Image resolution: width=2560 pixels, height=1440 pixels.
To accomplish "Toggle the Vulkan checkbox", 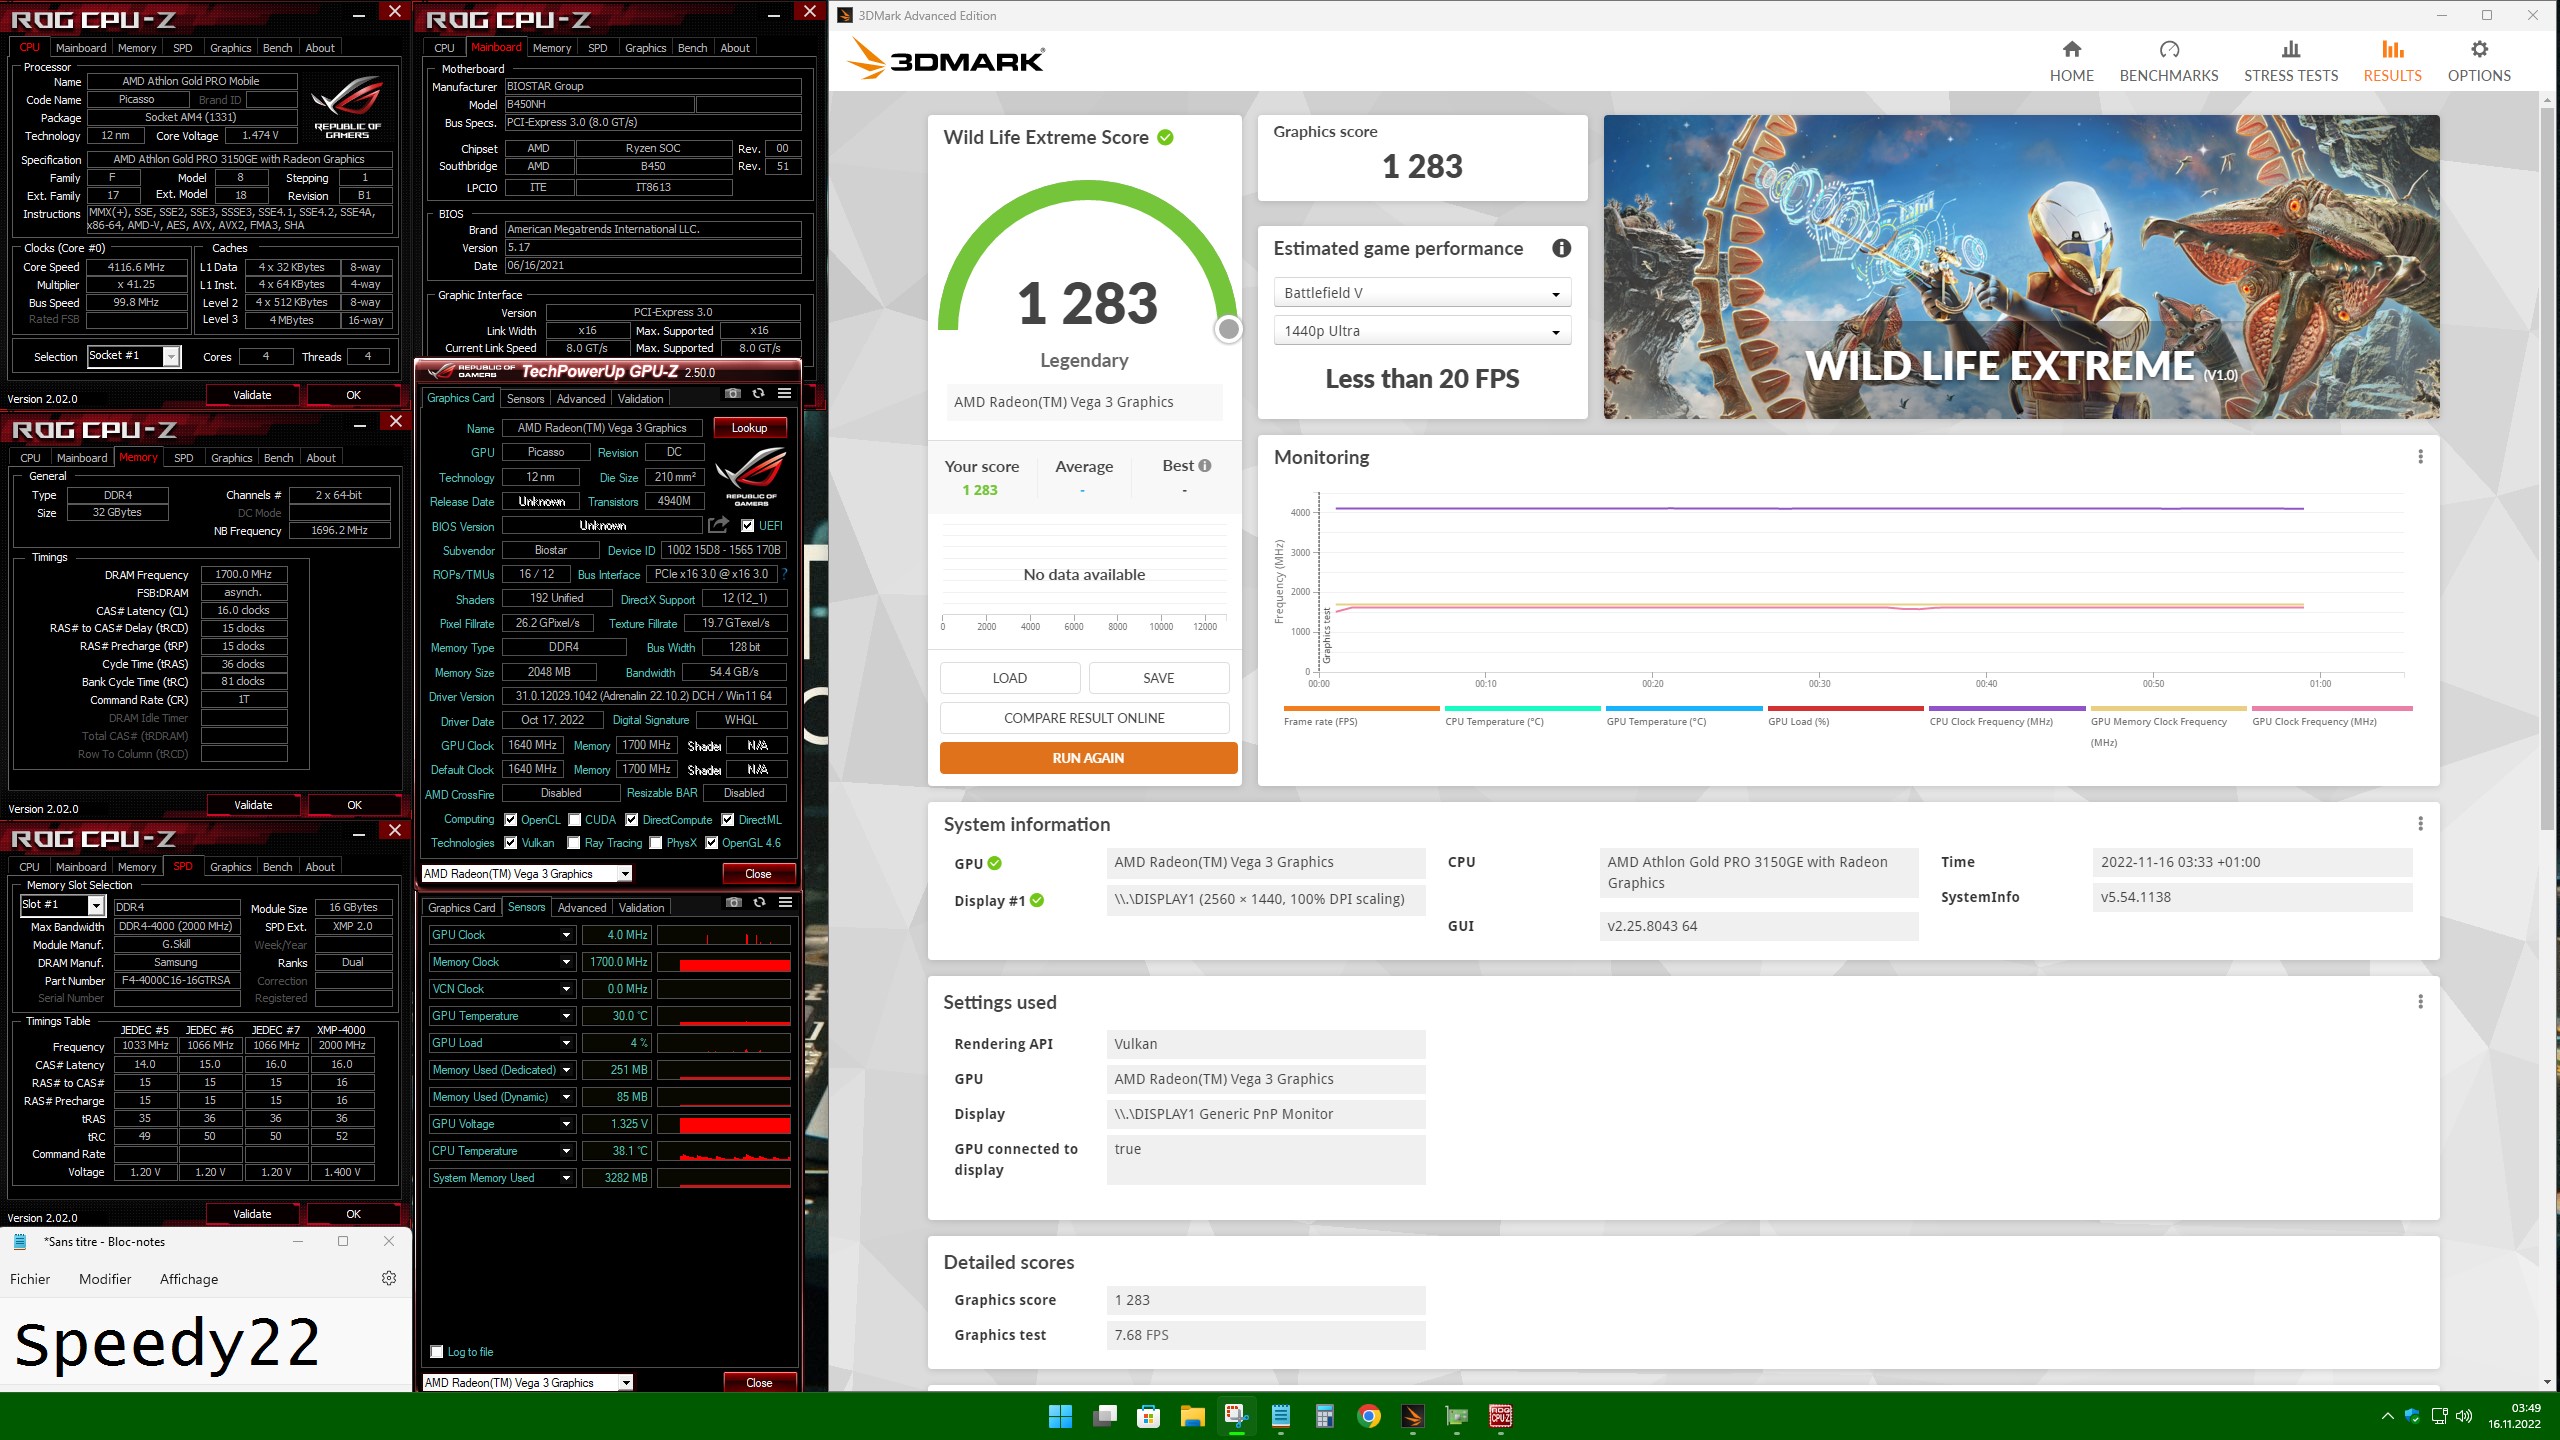I will 510,843.
